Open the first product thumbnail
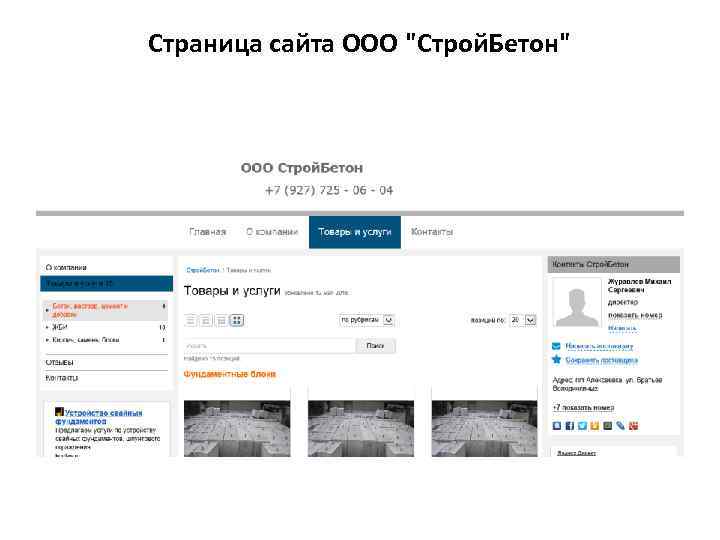Image resolution: width=720 pixels, height=540 pixels. tap(237, 428)
